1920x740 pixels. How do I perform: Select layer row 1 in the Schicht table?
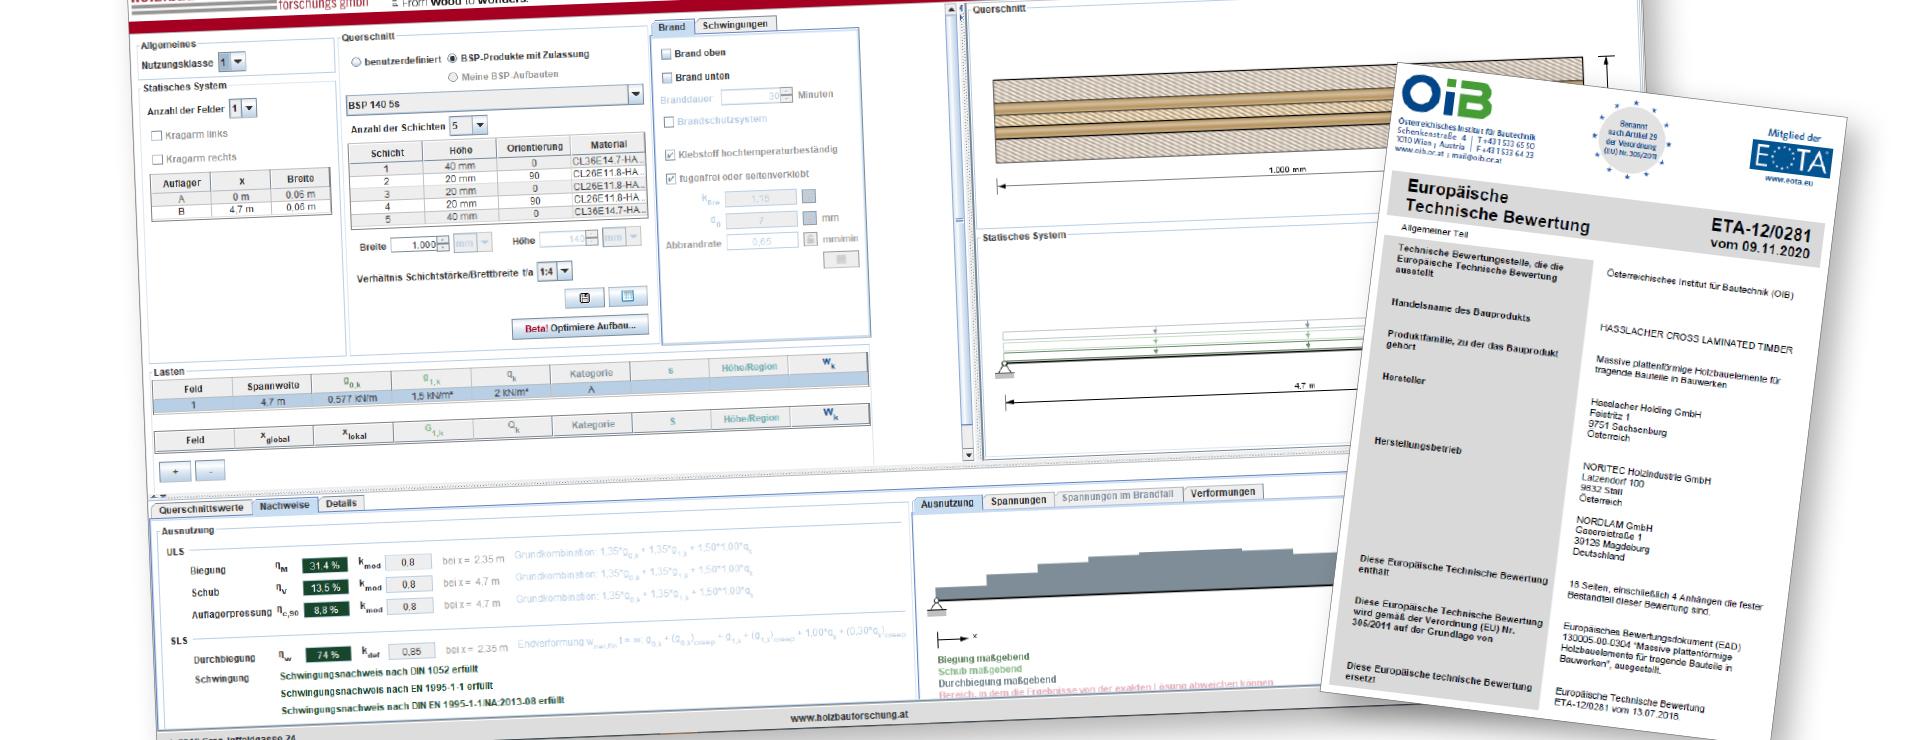(500, 166)
